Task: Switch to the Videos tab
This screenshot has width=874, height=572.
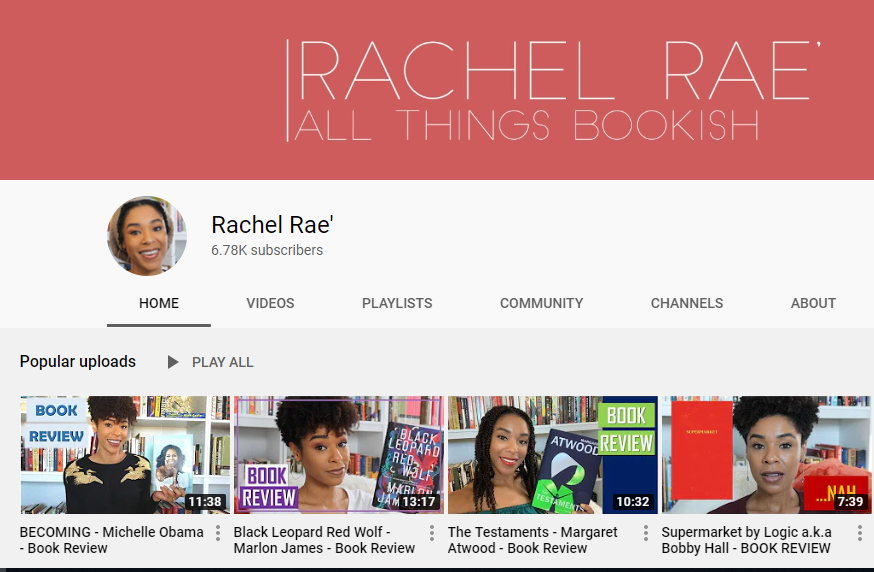Action: point(270,303)
